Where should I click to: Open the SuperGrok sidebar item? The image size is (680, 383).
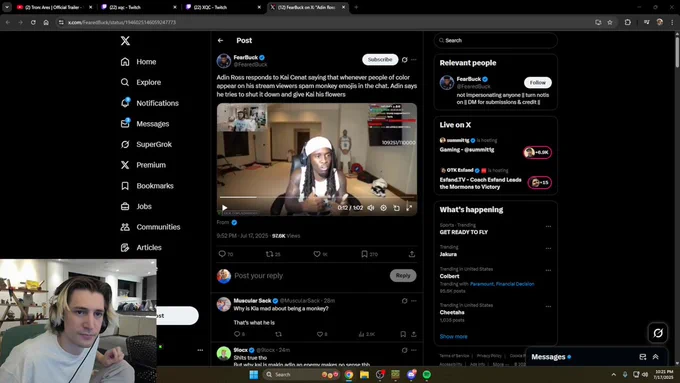point(147,144)
